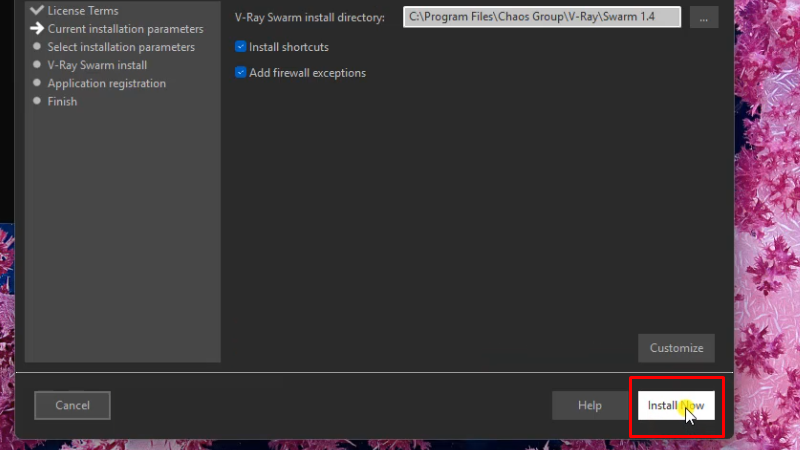Uncheck Install shortcuts checkbox
800x450 pixels.
coord(240,46)
